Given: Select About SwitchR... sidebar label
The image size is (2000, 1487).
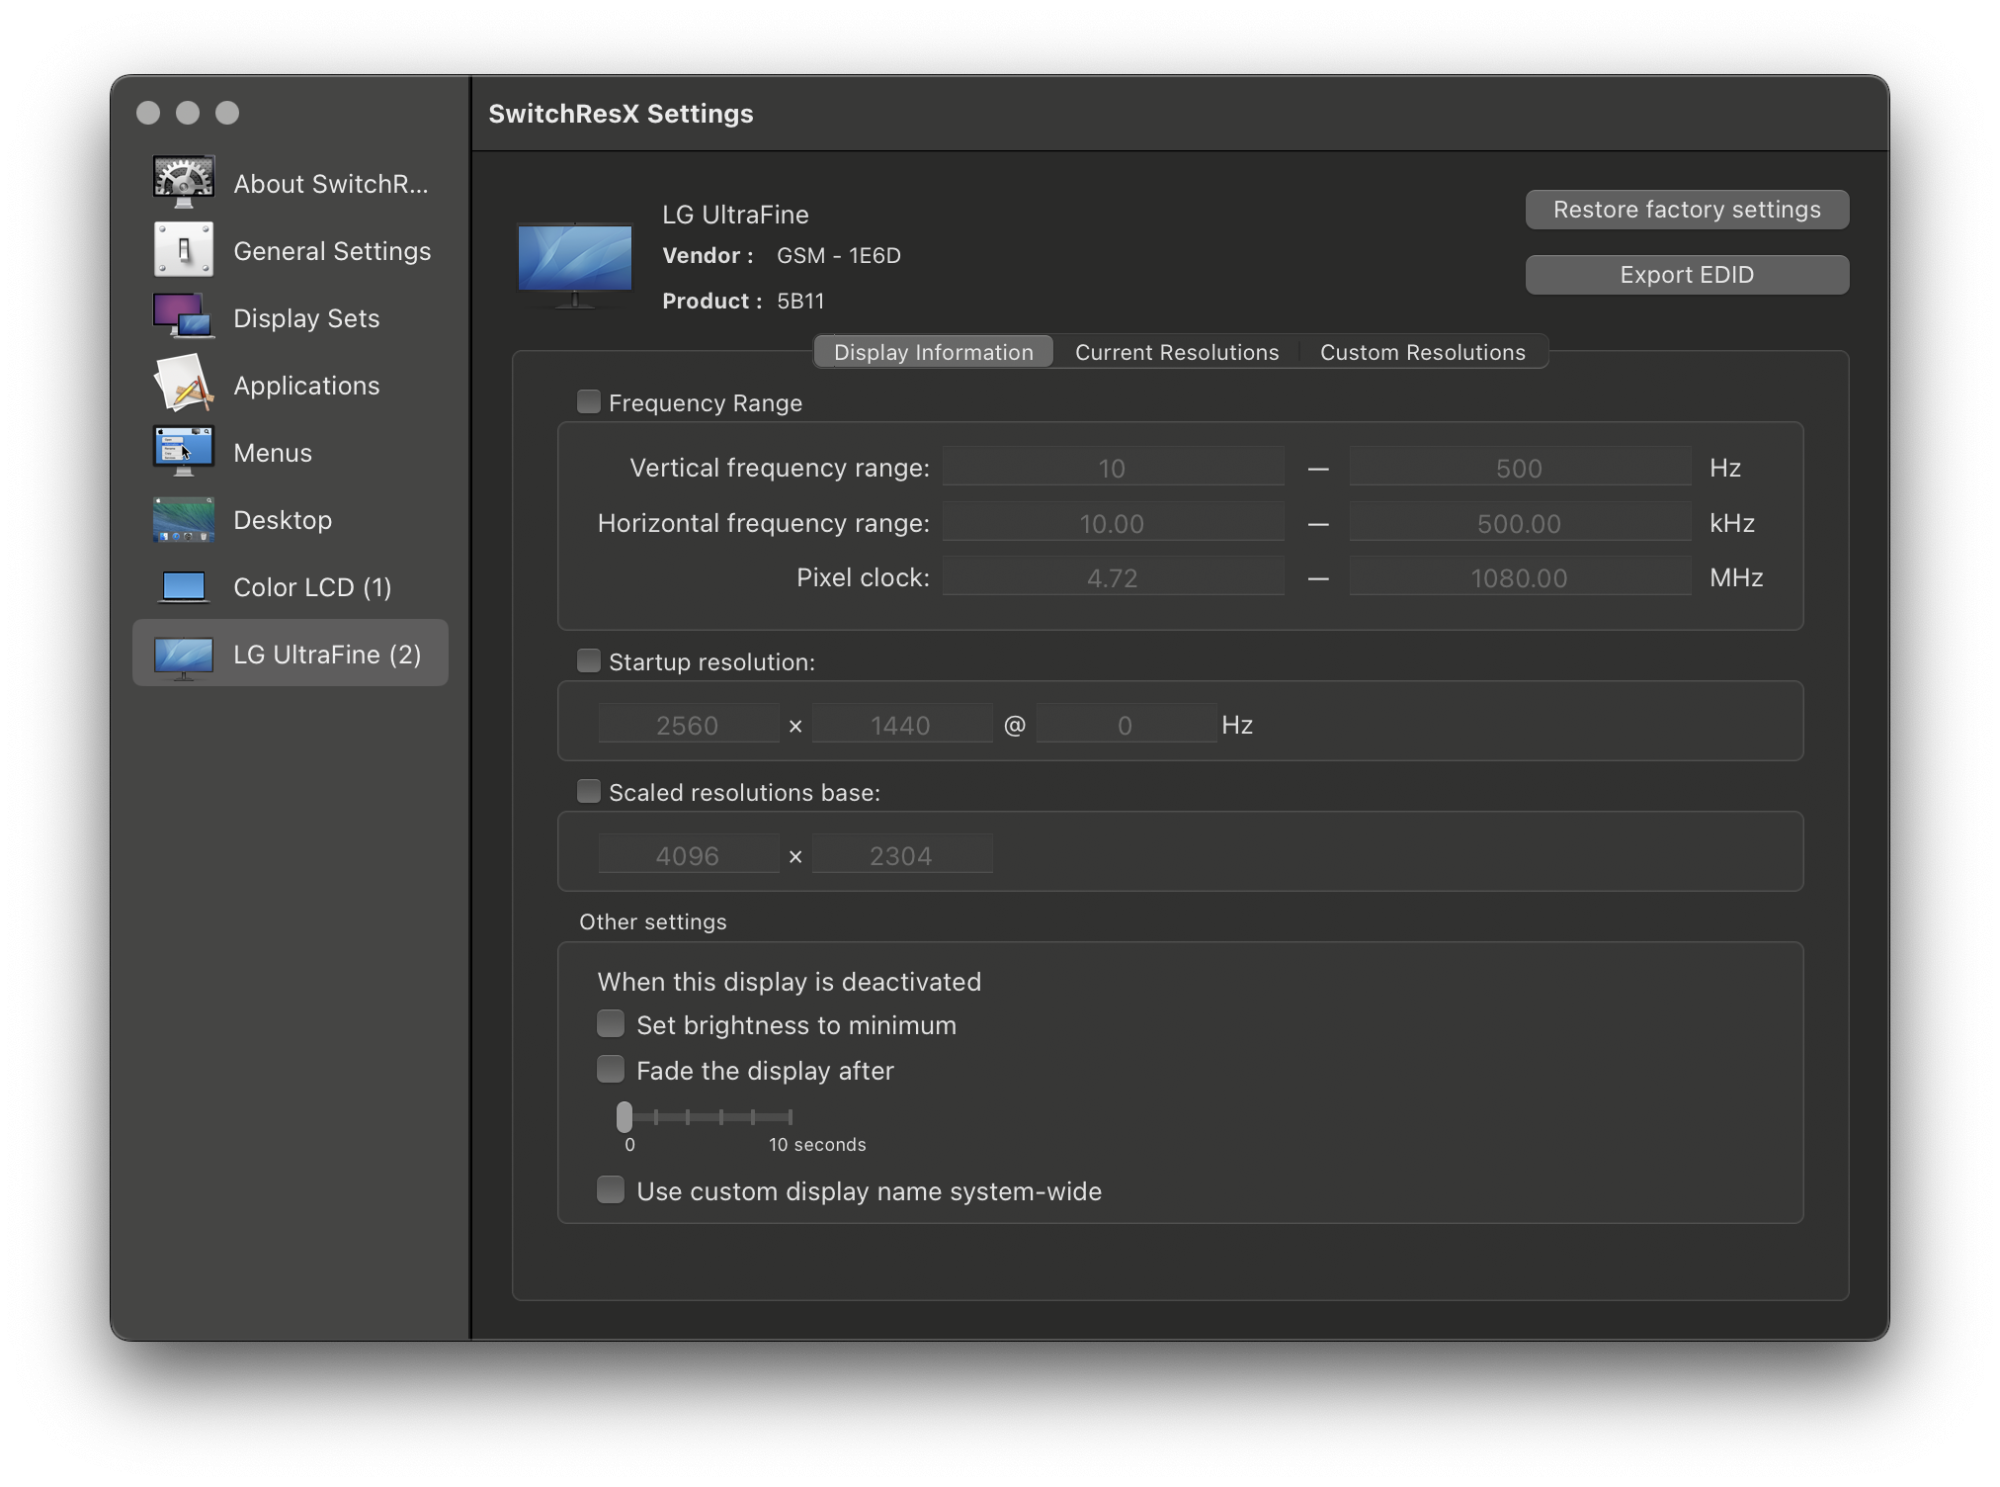Looking at the screenshot, I should coord(330,184).
